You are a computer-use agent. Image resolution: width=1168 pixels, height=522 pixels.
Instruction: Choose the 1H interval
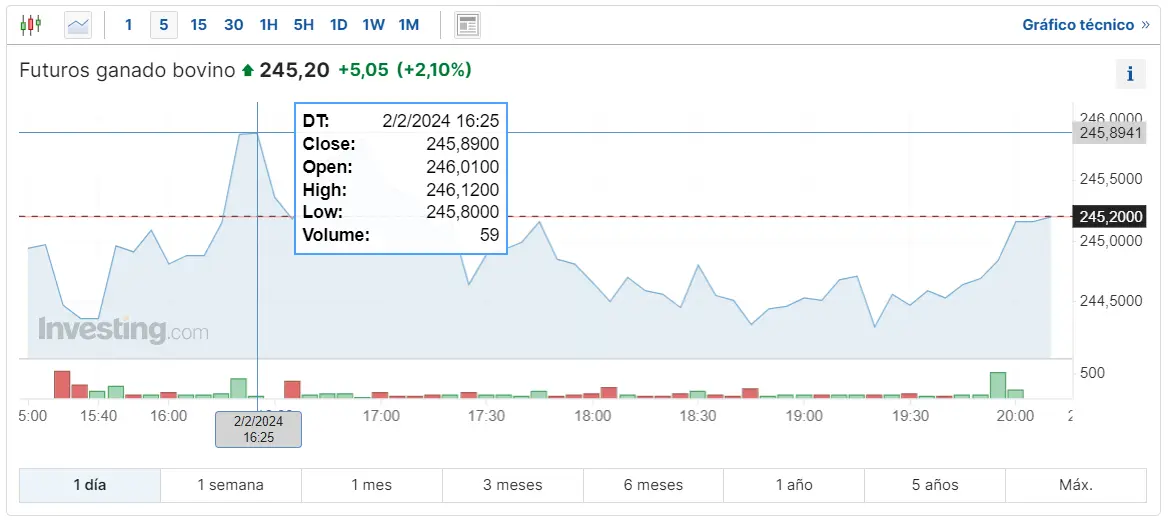268,24
